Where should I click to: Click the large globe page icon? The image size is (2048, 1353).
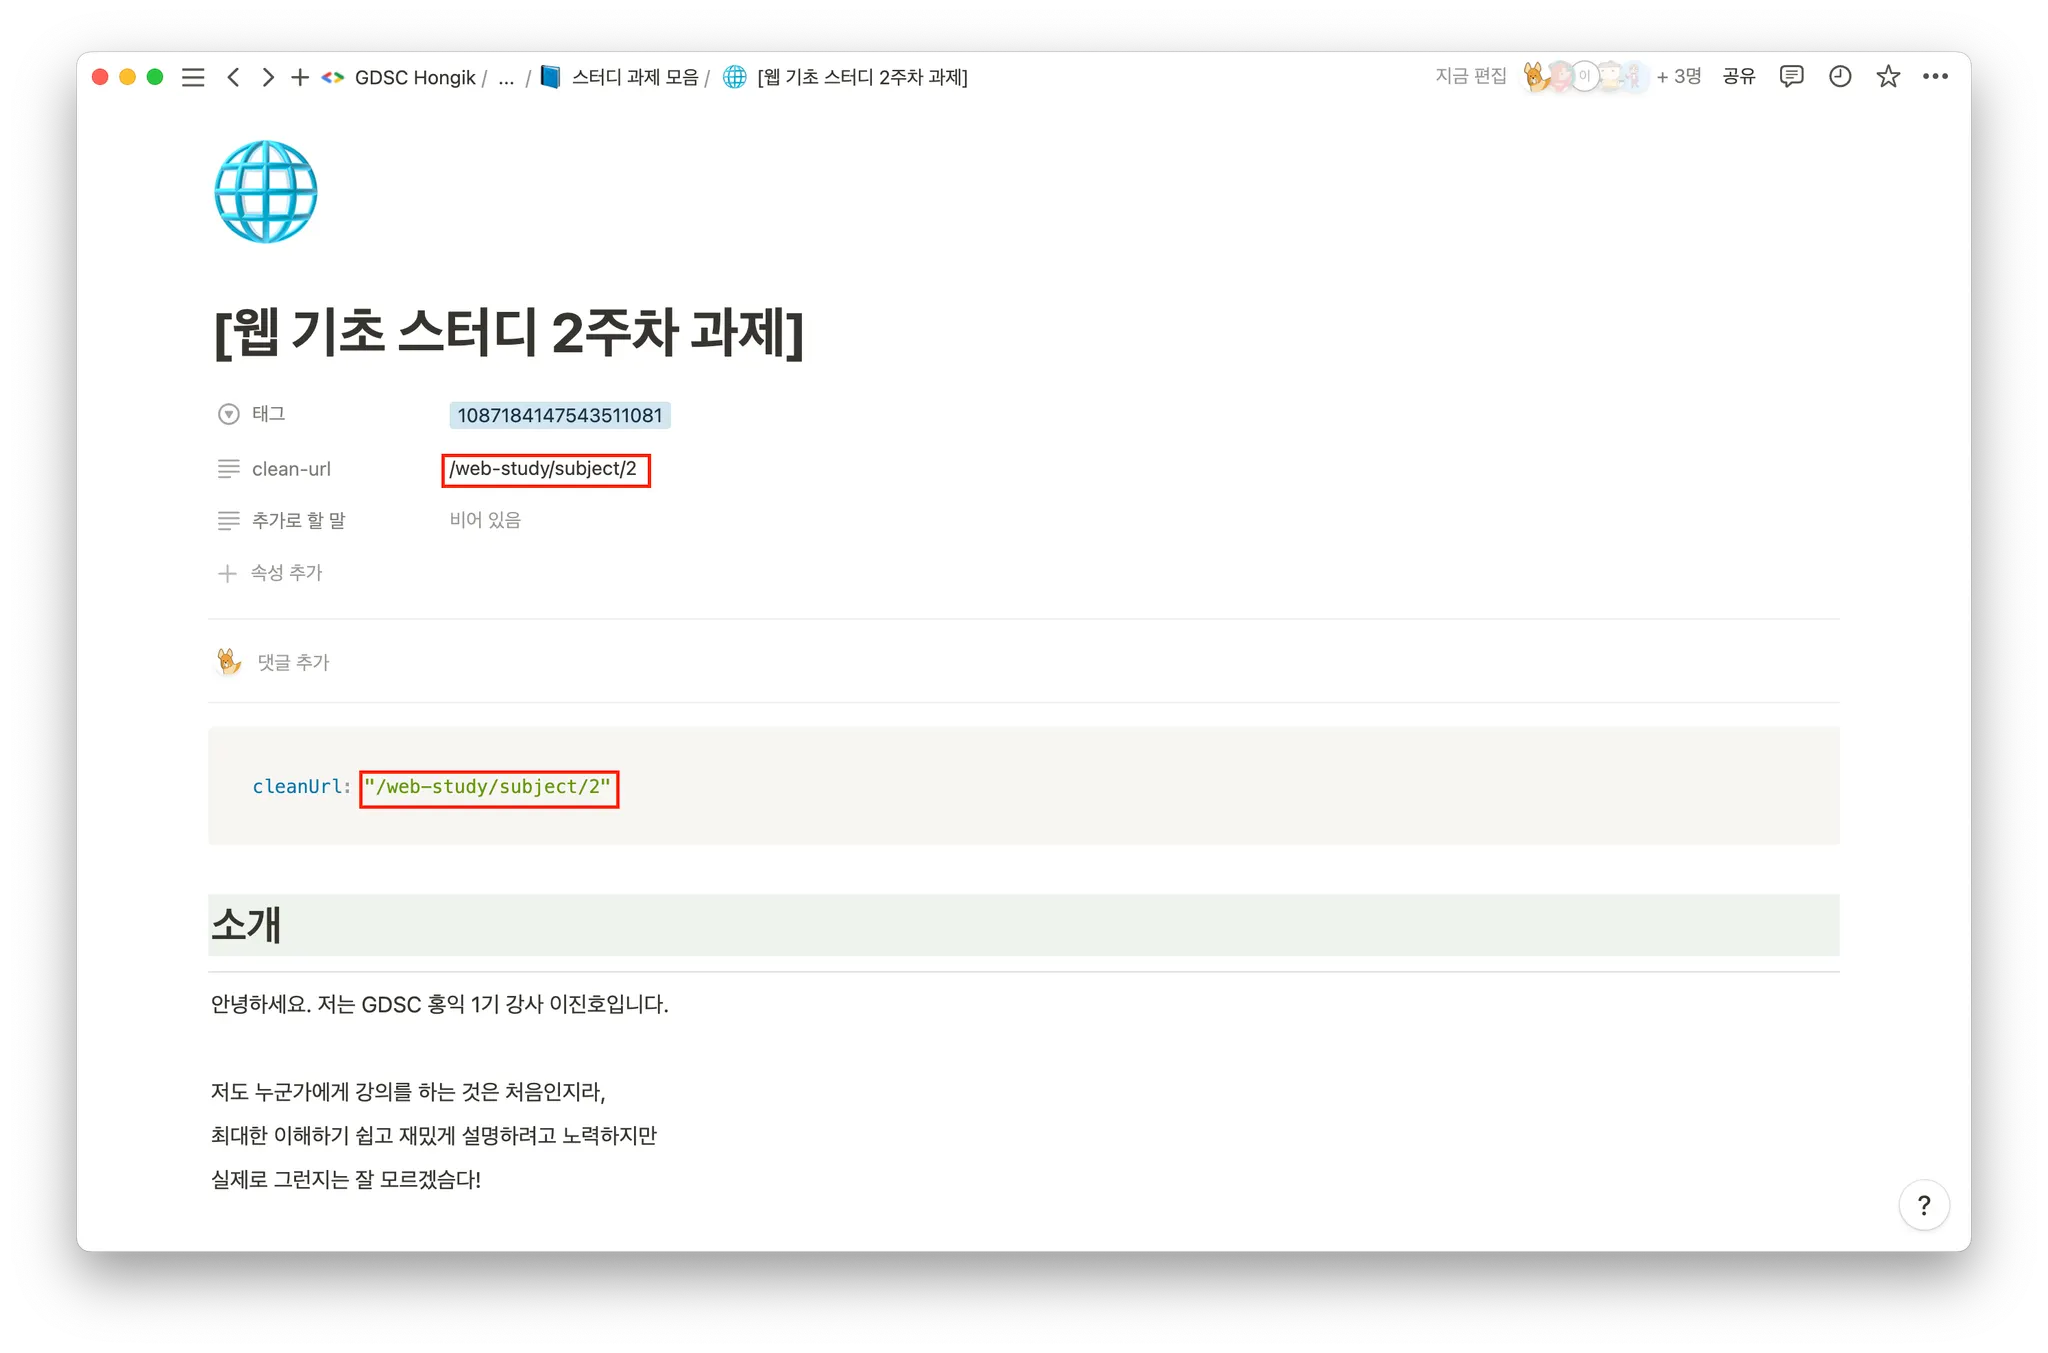(266, 191)
